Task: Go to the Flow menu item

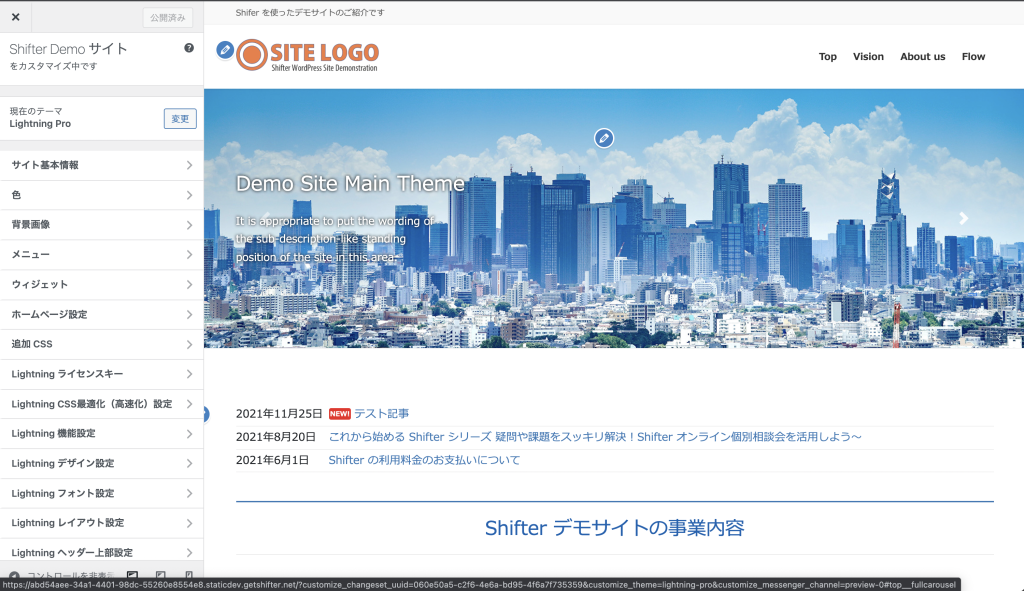Action: pyautogui.click(x=973, y=57)
